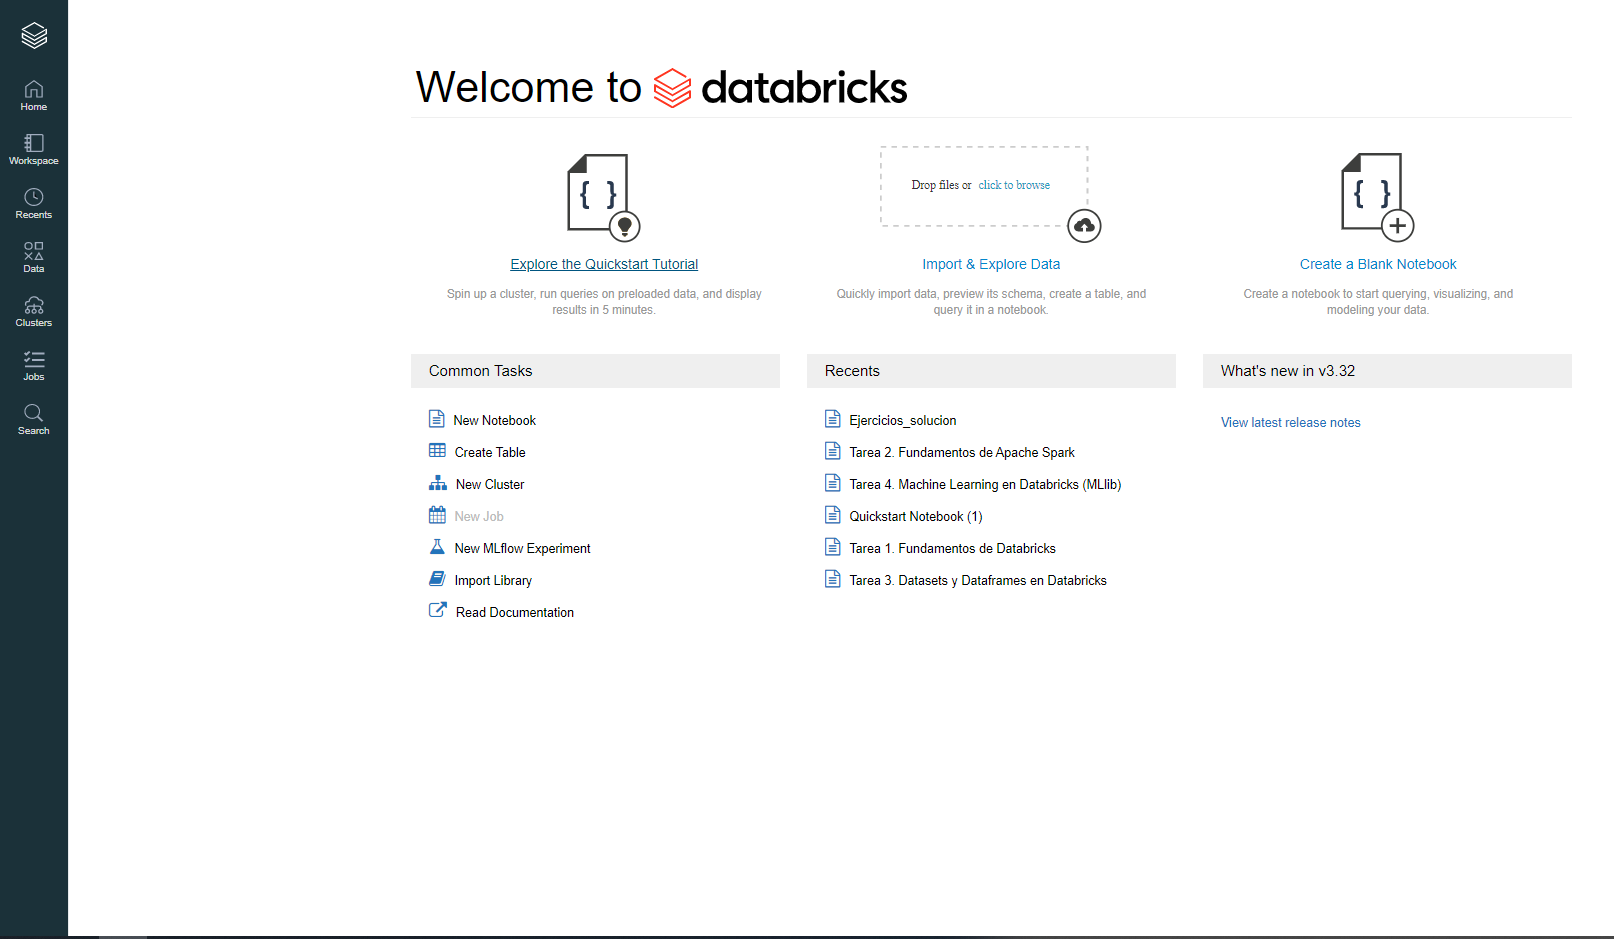Click the Quickstart Tutorial notebook icon
The height and width of the screenshot is (939, 1614).
point(603,197)
